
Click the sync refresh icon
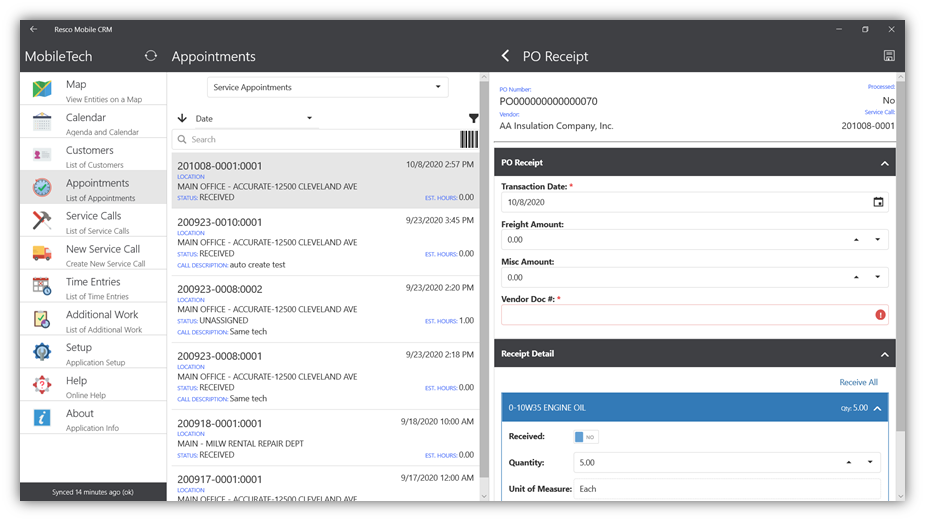pyautogui.click(x=151, y=56)
